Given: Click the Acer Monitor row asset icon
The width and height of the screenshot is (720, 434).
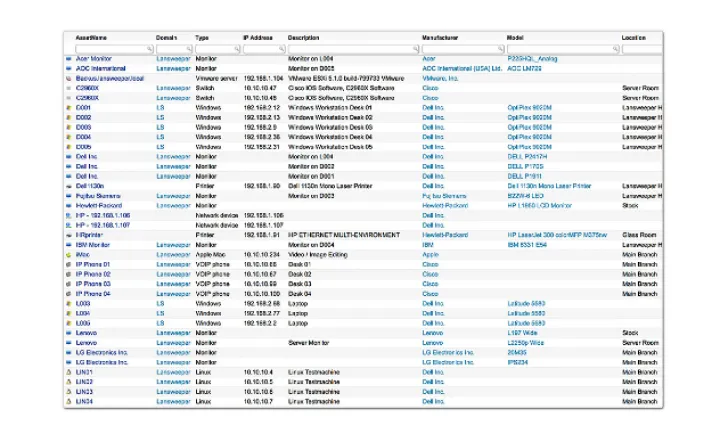Looking at the screenshot, I should 67,59.
